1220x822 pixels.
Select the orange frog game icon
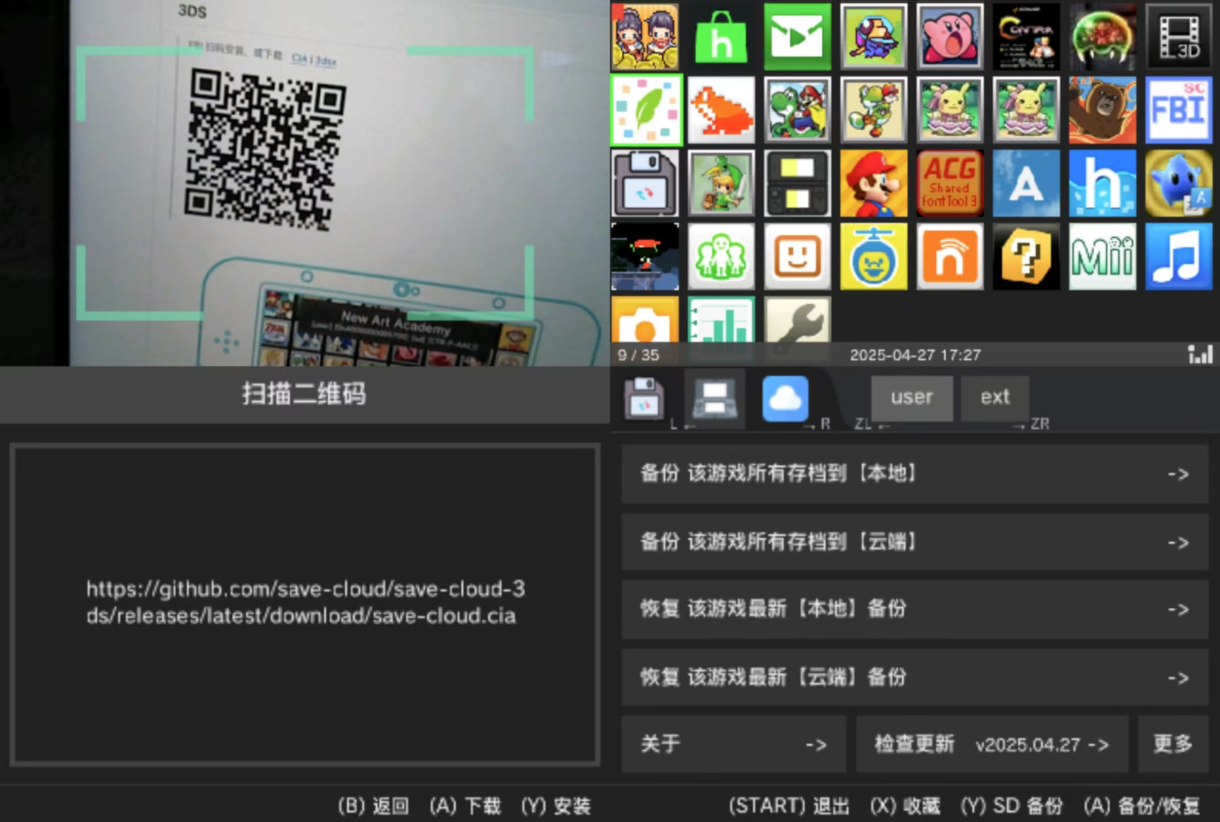coord(721,110)
